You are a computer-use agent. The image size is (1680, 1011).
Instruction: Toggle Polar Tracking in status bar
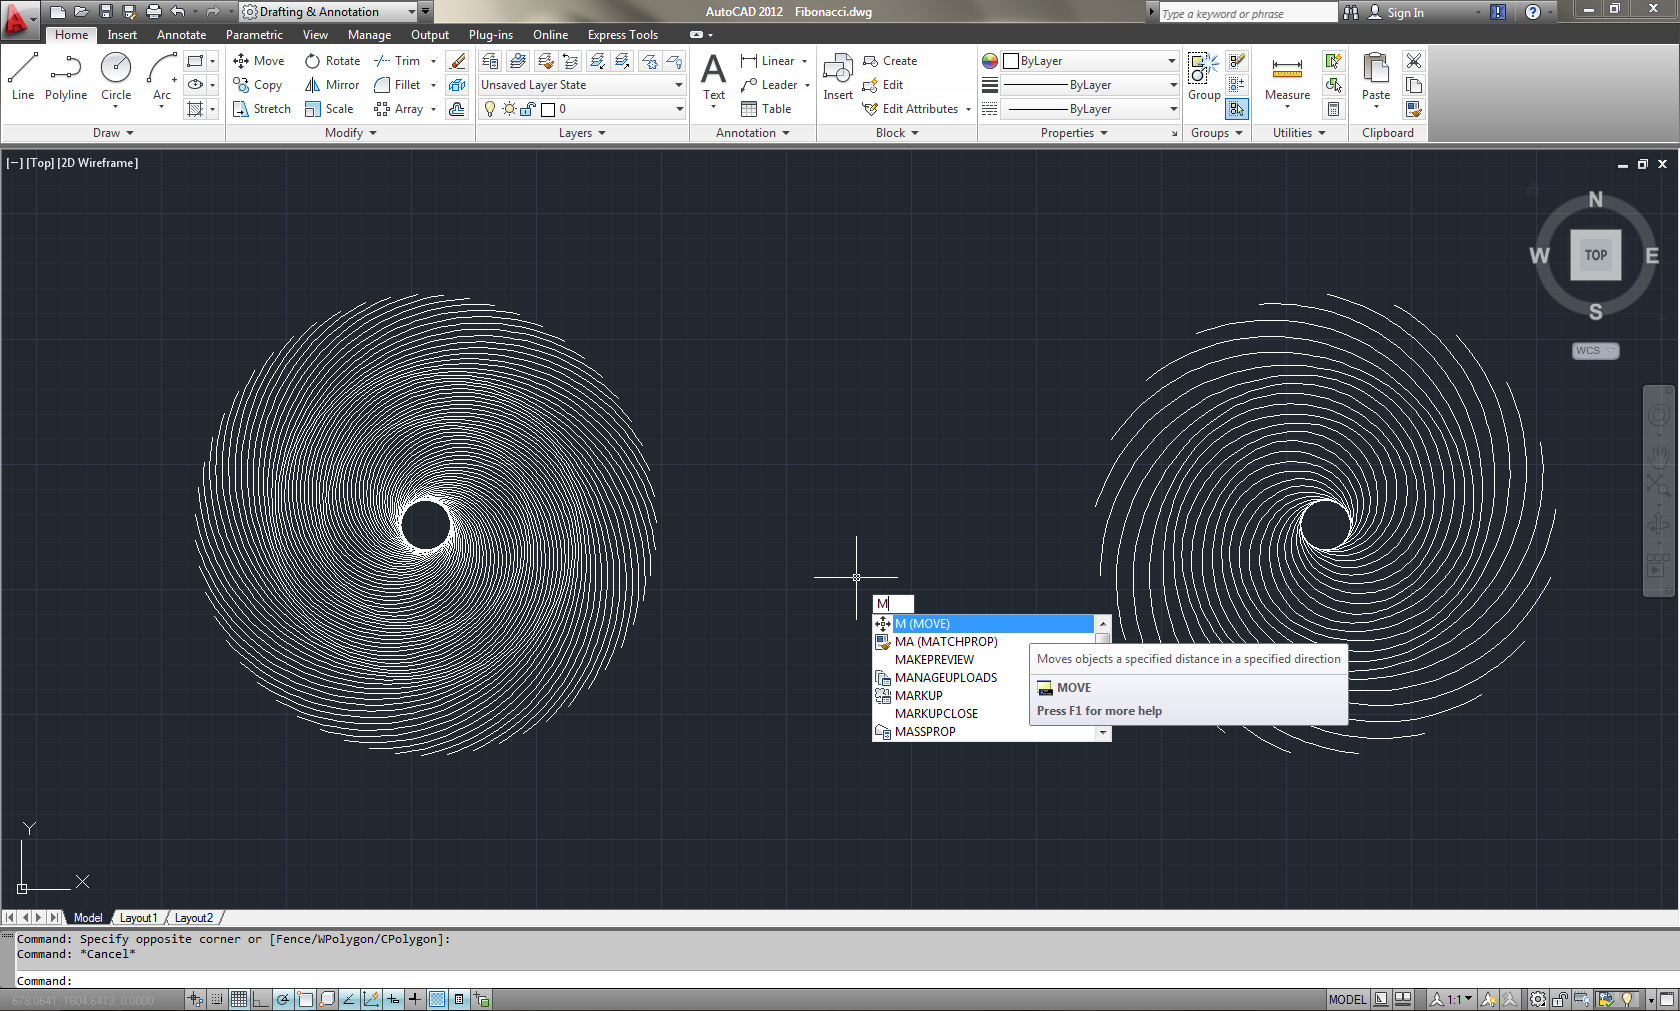pyautogui.click(x=283, y=999)
